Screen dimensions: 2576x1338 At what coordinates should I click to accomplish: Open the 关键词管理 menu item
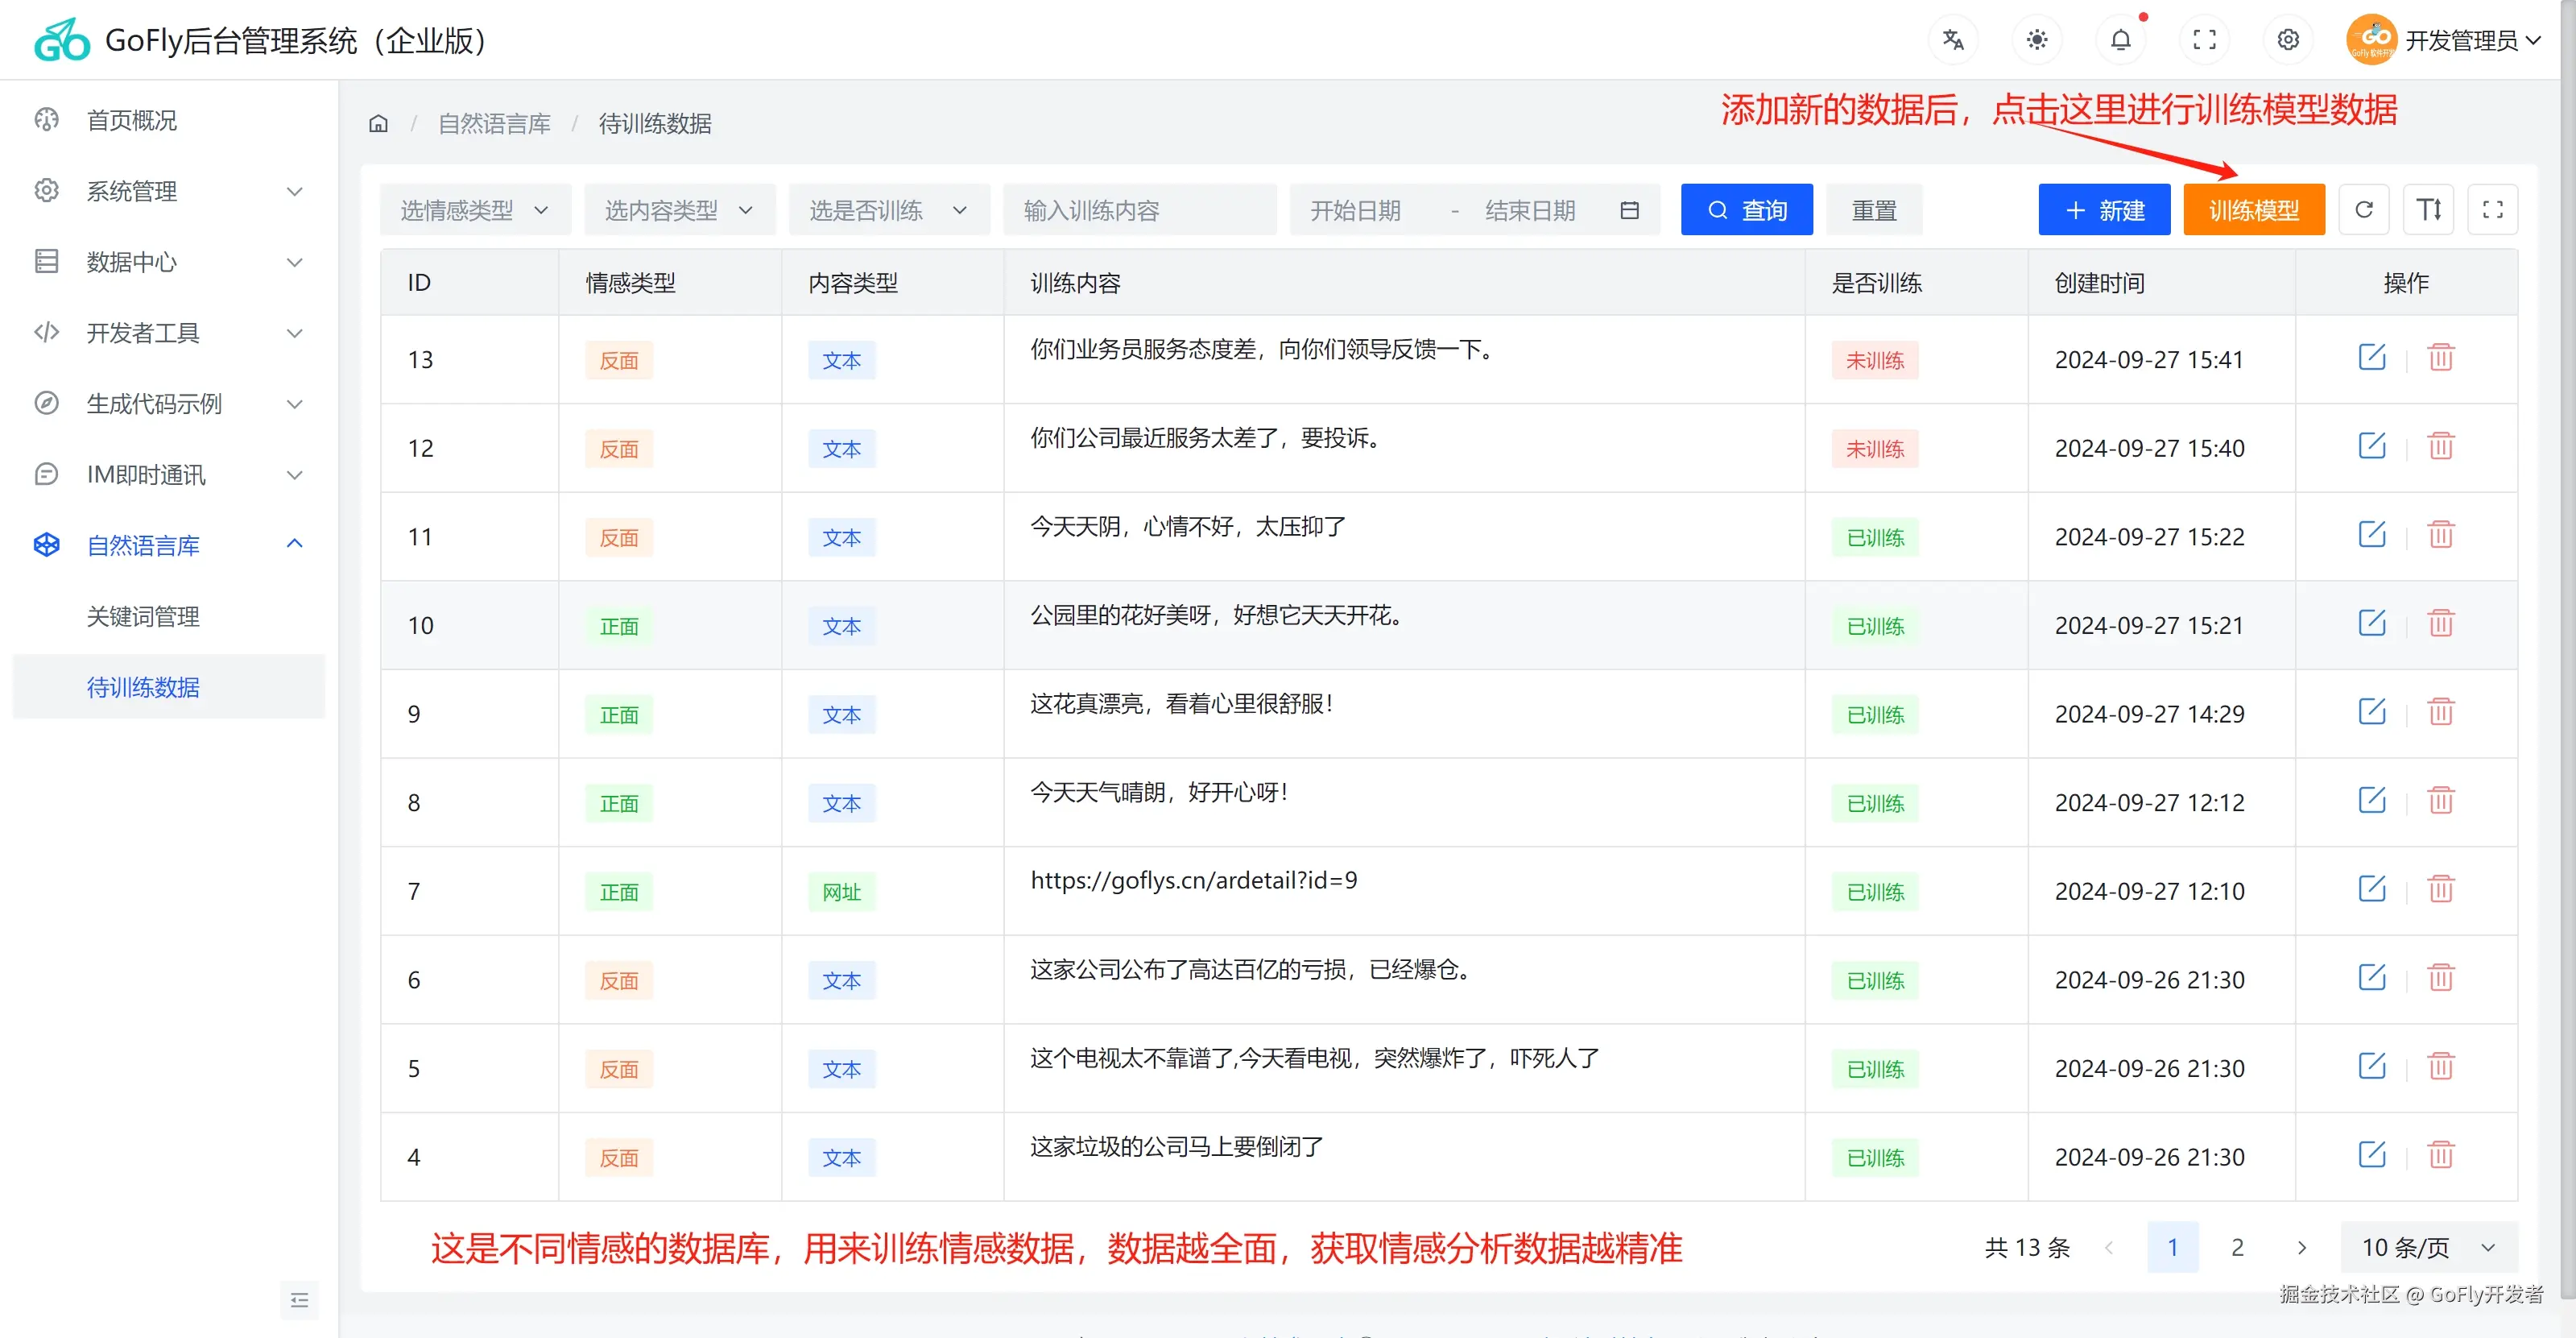coord(143,616)
